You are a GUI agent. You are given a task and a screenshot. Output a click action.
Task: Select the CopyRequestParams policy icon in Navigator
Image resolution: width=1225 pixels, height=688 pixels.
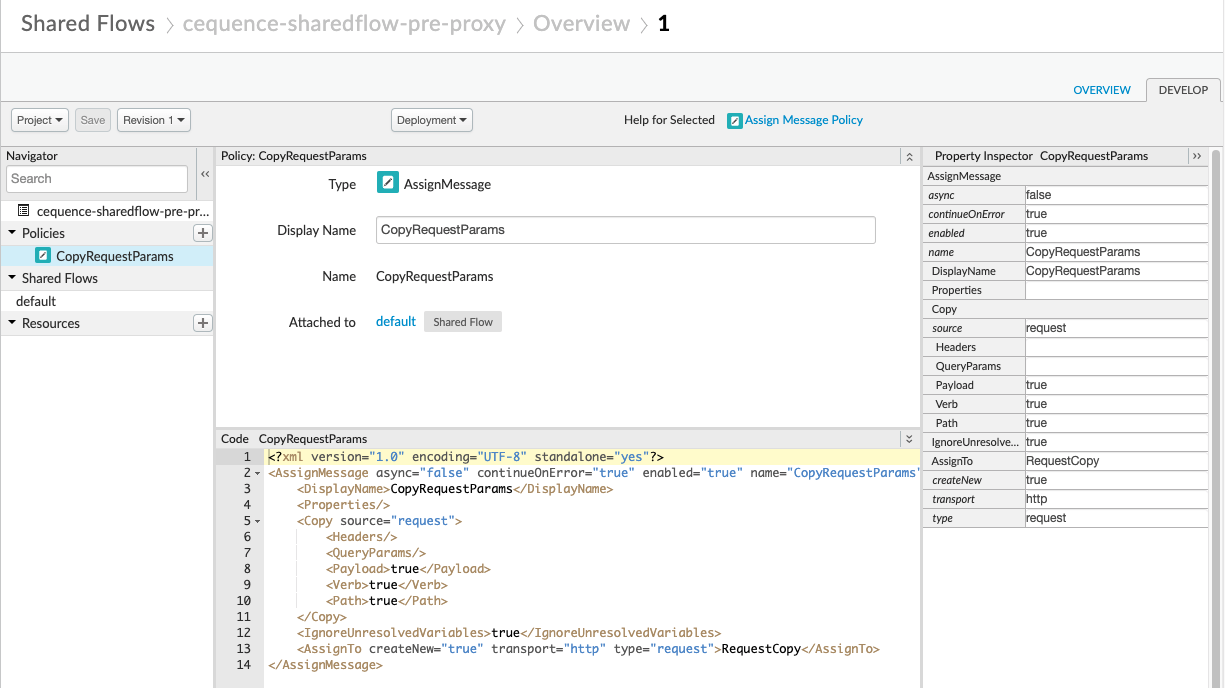point(41,255)
